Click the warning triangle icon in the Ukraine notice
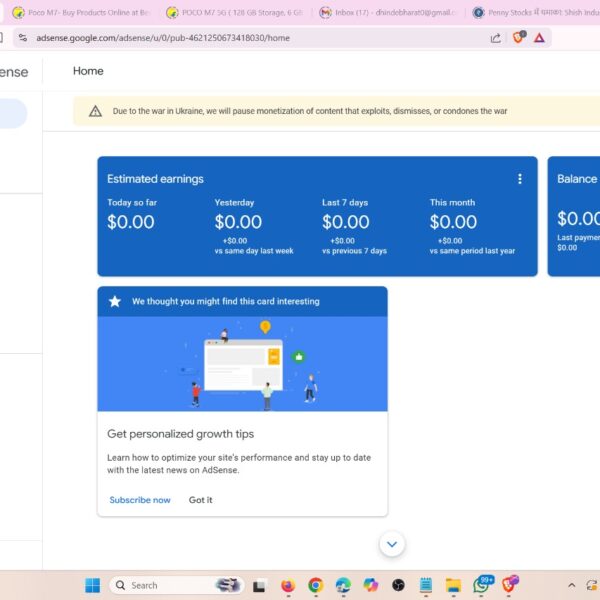 point(95,111)
